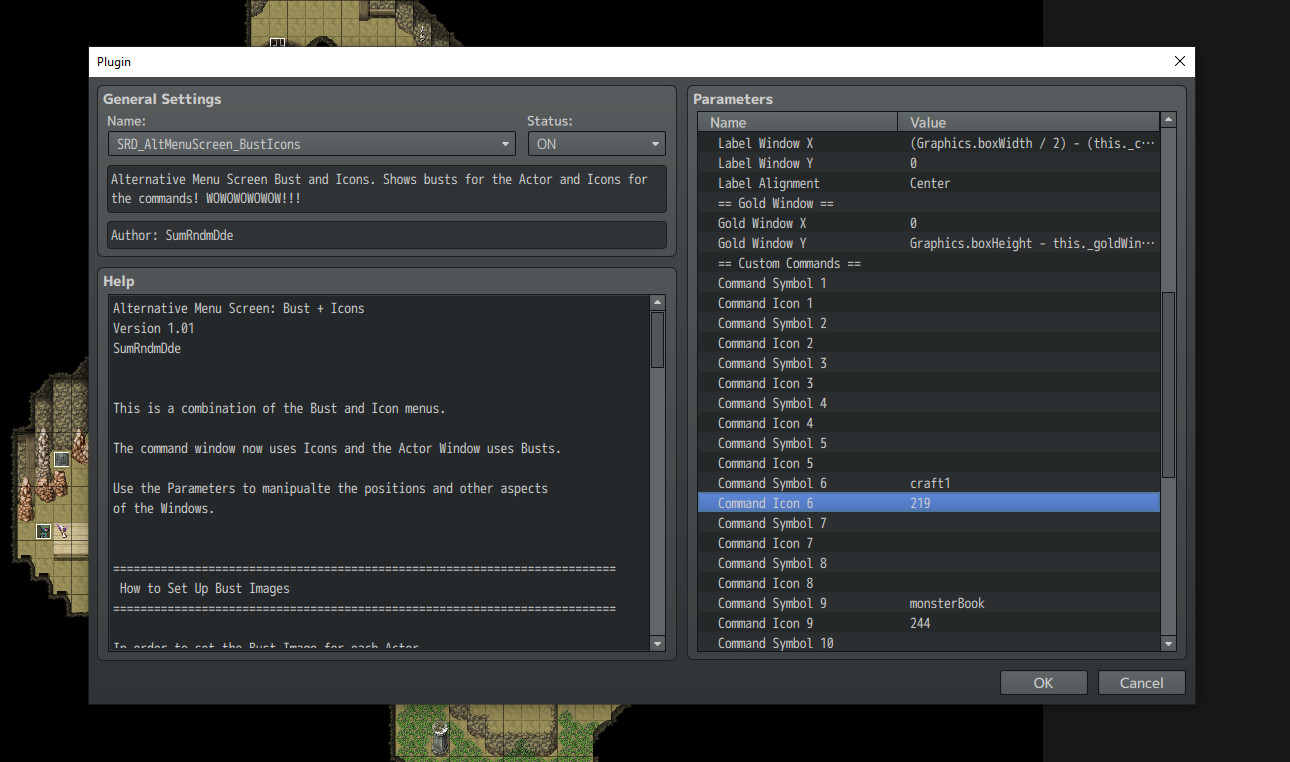Select the Command Symbol 6 row
Viewport: 1290px width, 762px height.
pyautogui.click(x=929, y=483)
